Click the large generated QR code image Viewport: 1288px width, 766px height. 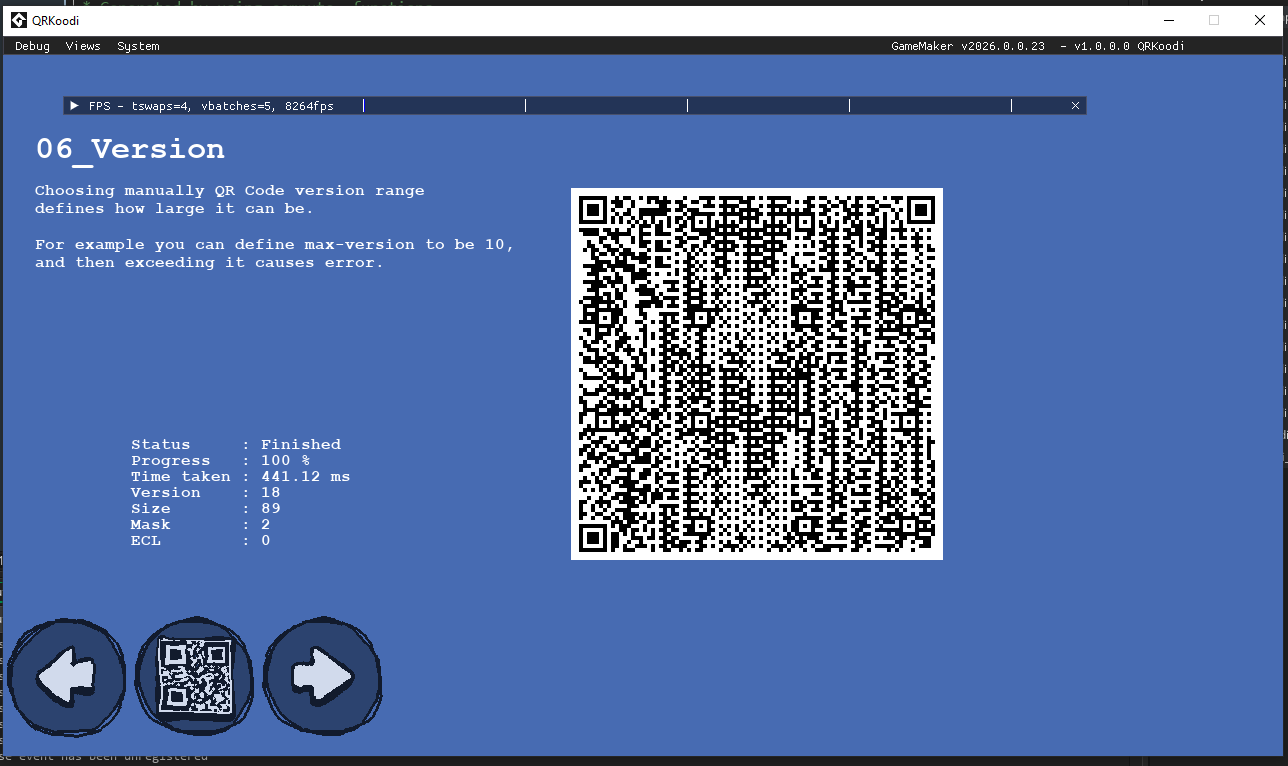point(757,374)
